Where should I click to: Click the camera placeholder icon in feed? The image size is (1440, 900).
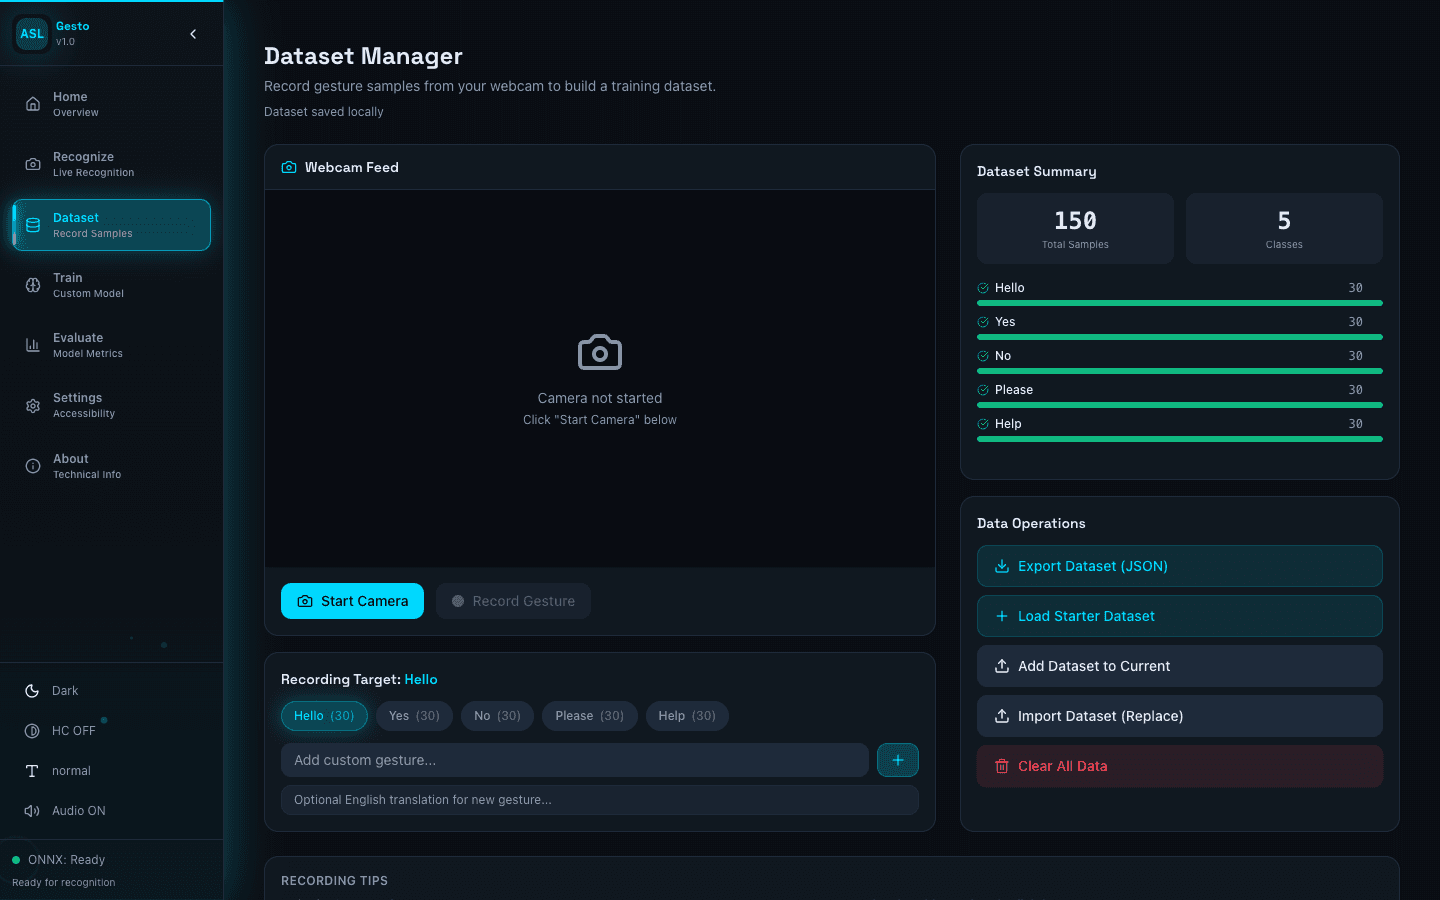tap(600, 352)
